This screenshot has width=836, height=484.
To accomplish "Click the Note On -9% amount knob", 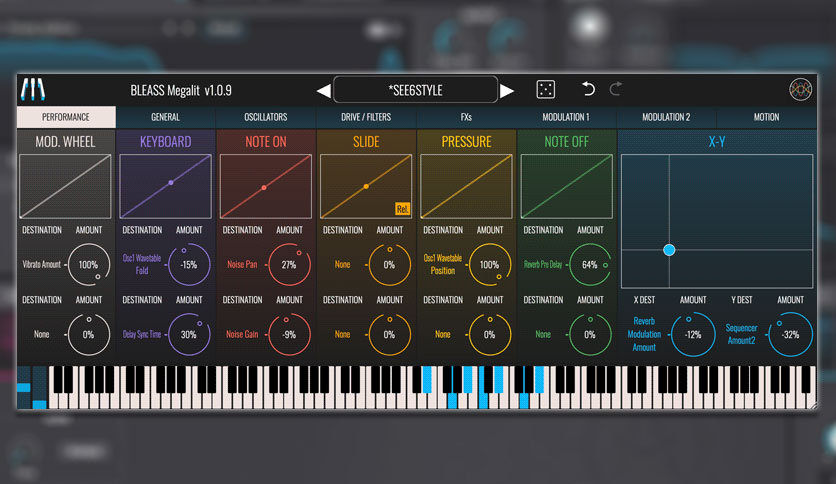I will click(289, 335).
